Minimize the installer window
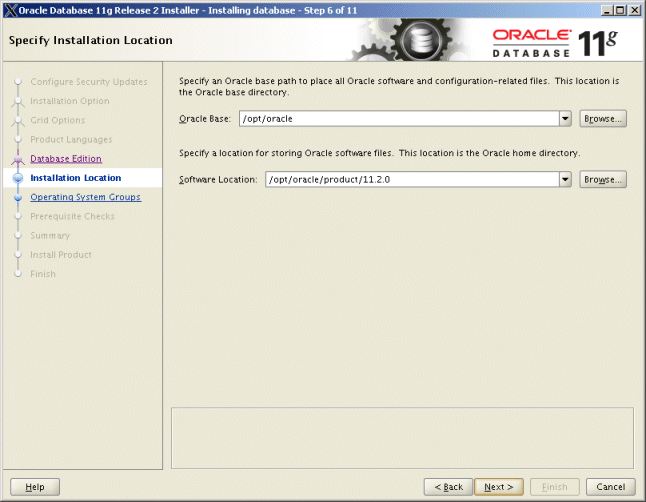Image resolution: width=646 pixels, height=502 pixels. click(x=606, y=10)
